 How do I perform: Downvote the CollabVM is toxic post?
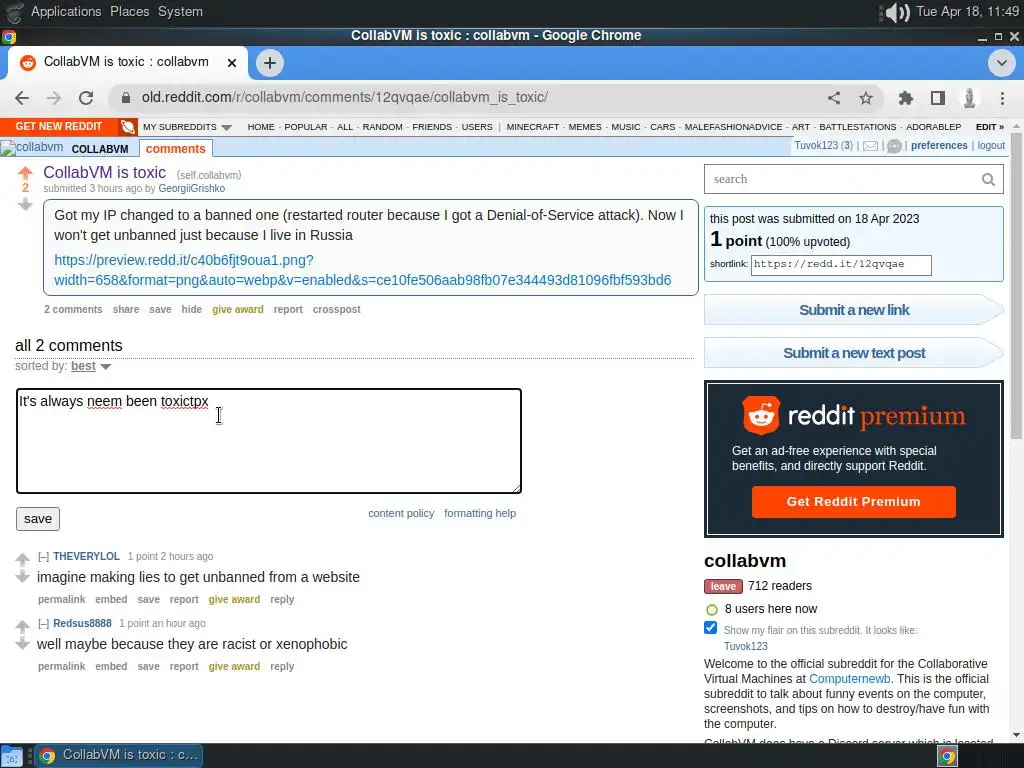[25, 204]
